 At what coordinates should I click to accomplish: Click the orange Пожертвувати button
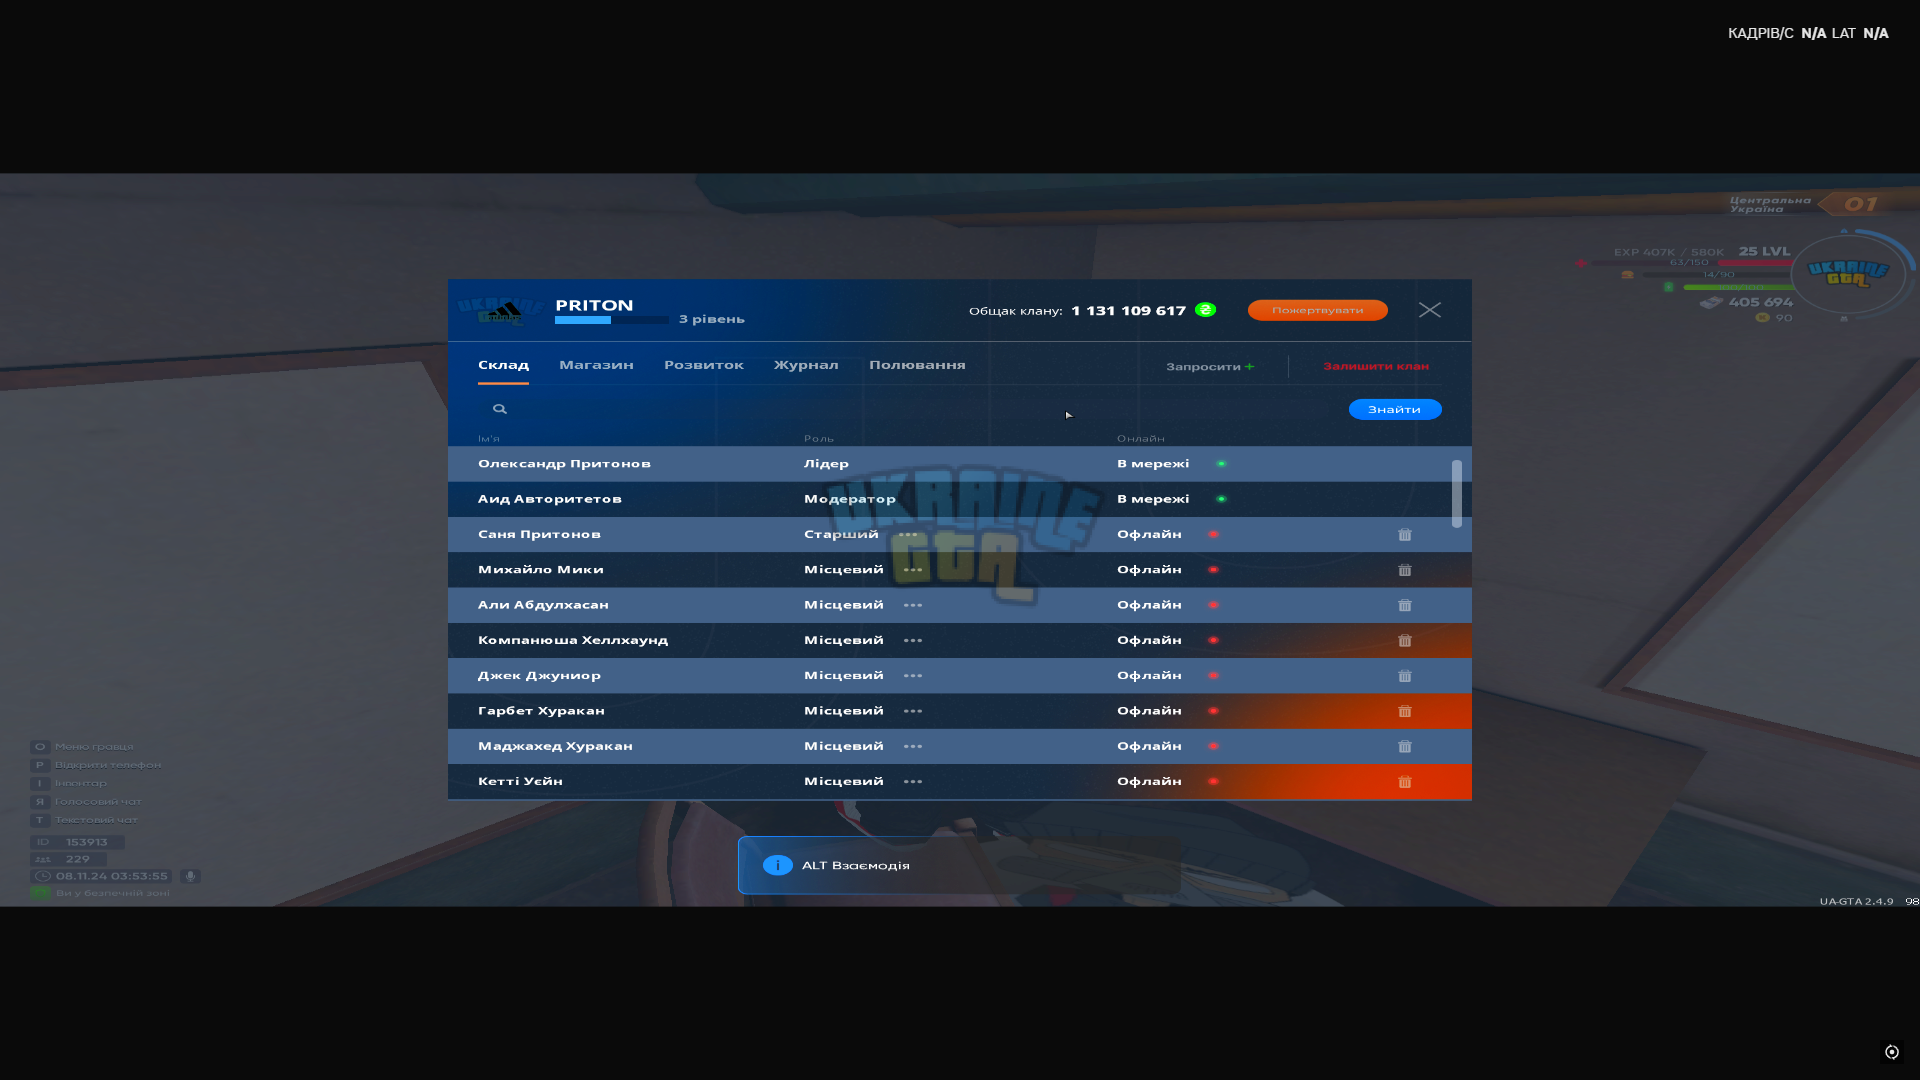click(1318, 310)
